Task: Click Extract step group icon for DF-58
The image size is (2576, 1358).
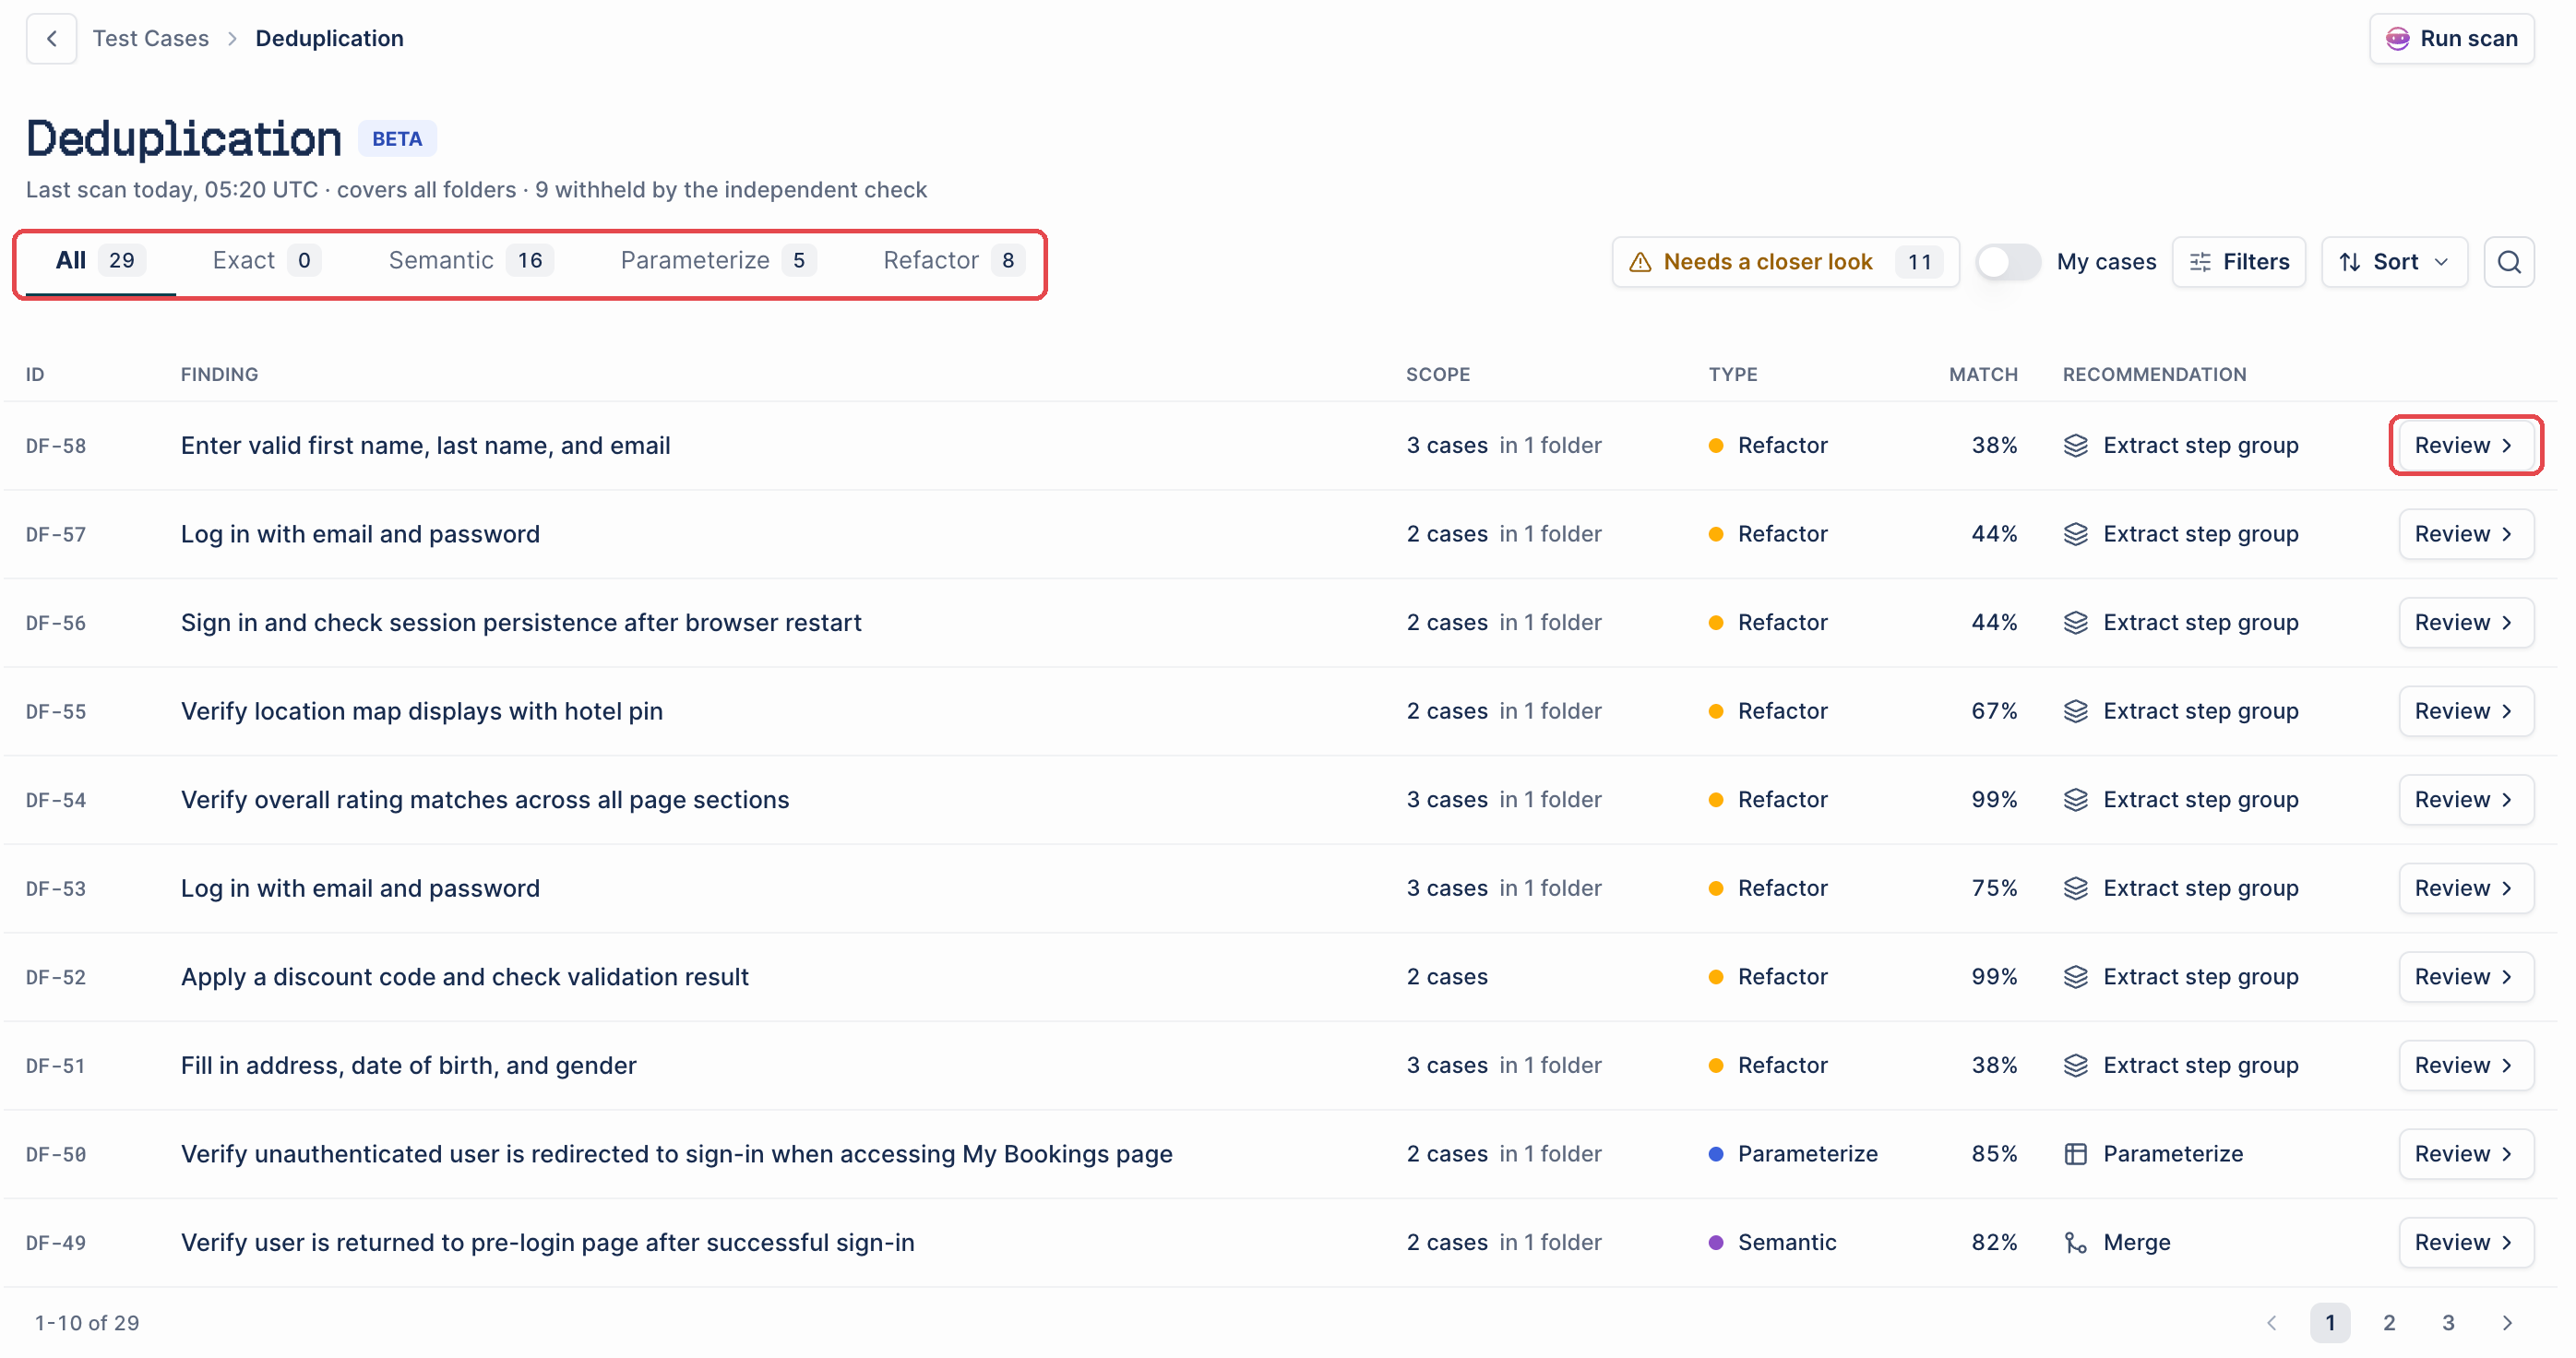Action: tap(2075, 445)
